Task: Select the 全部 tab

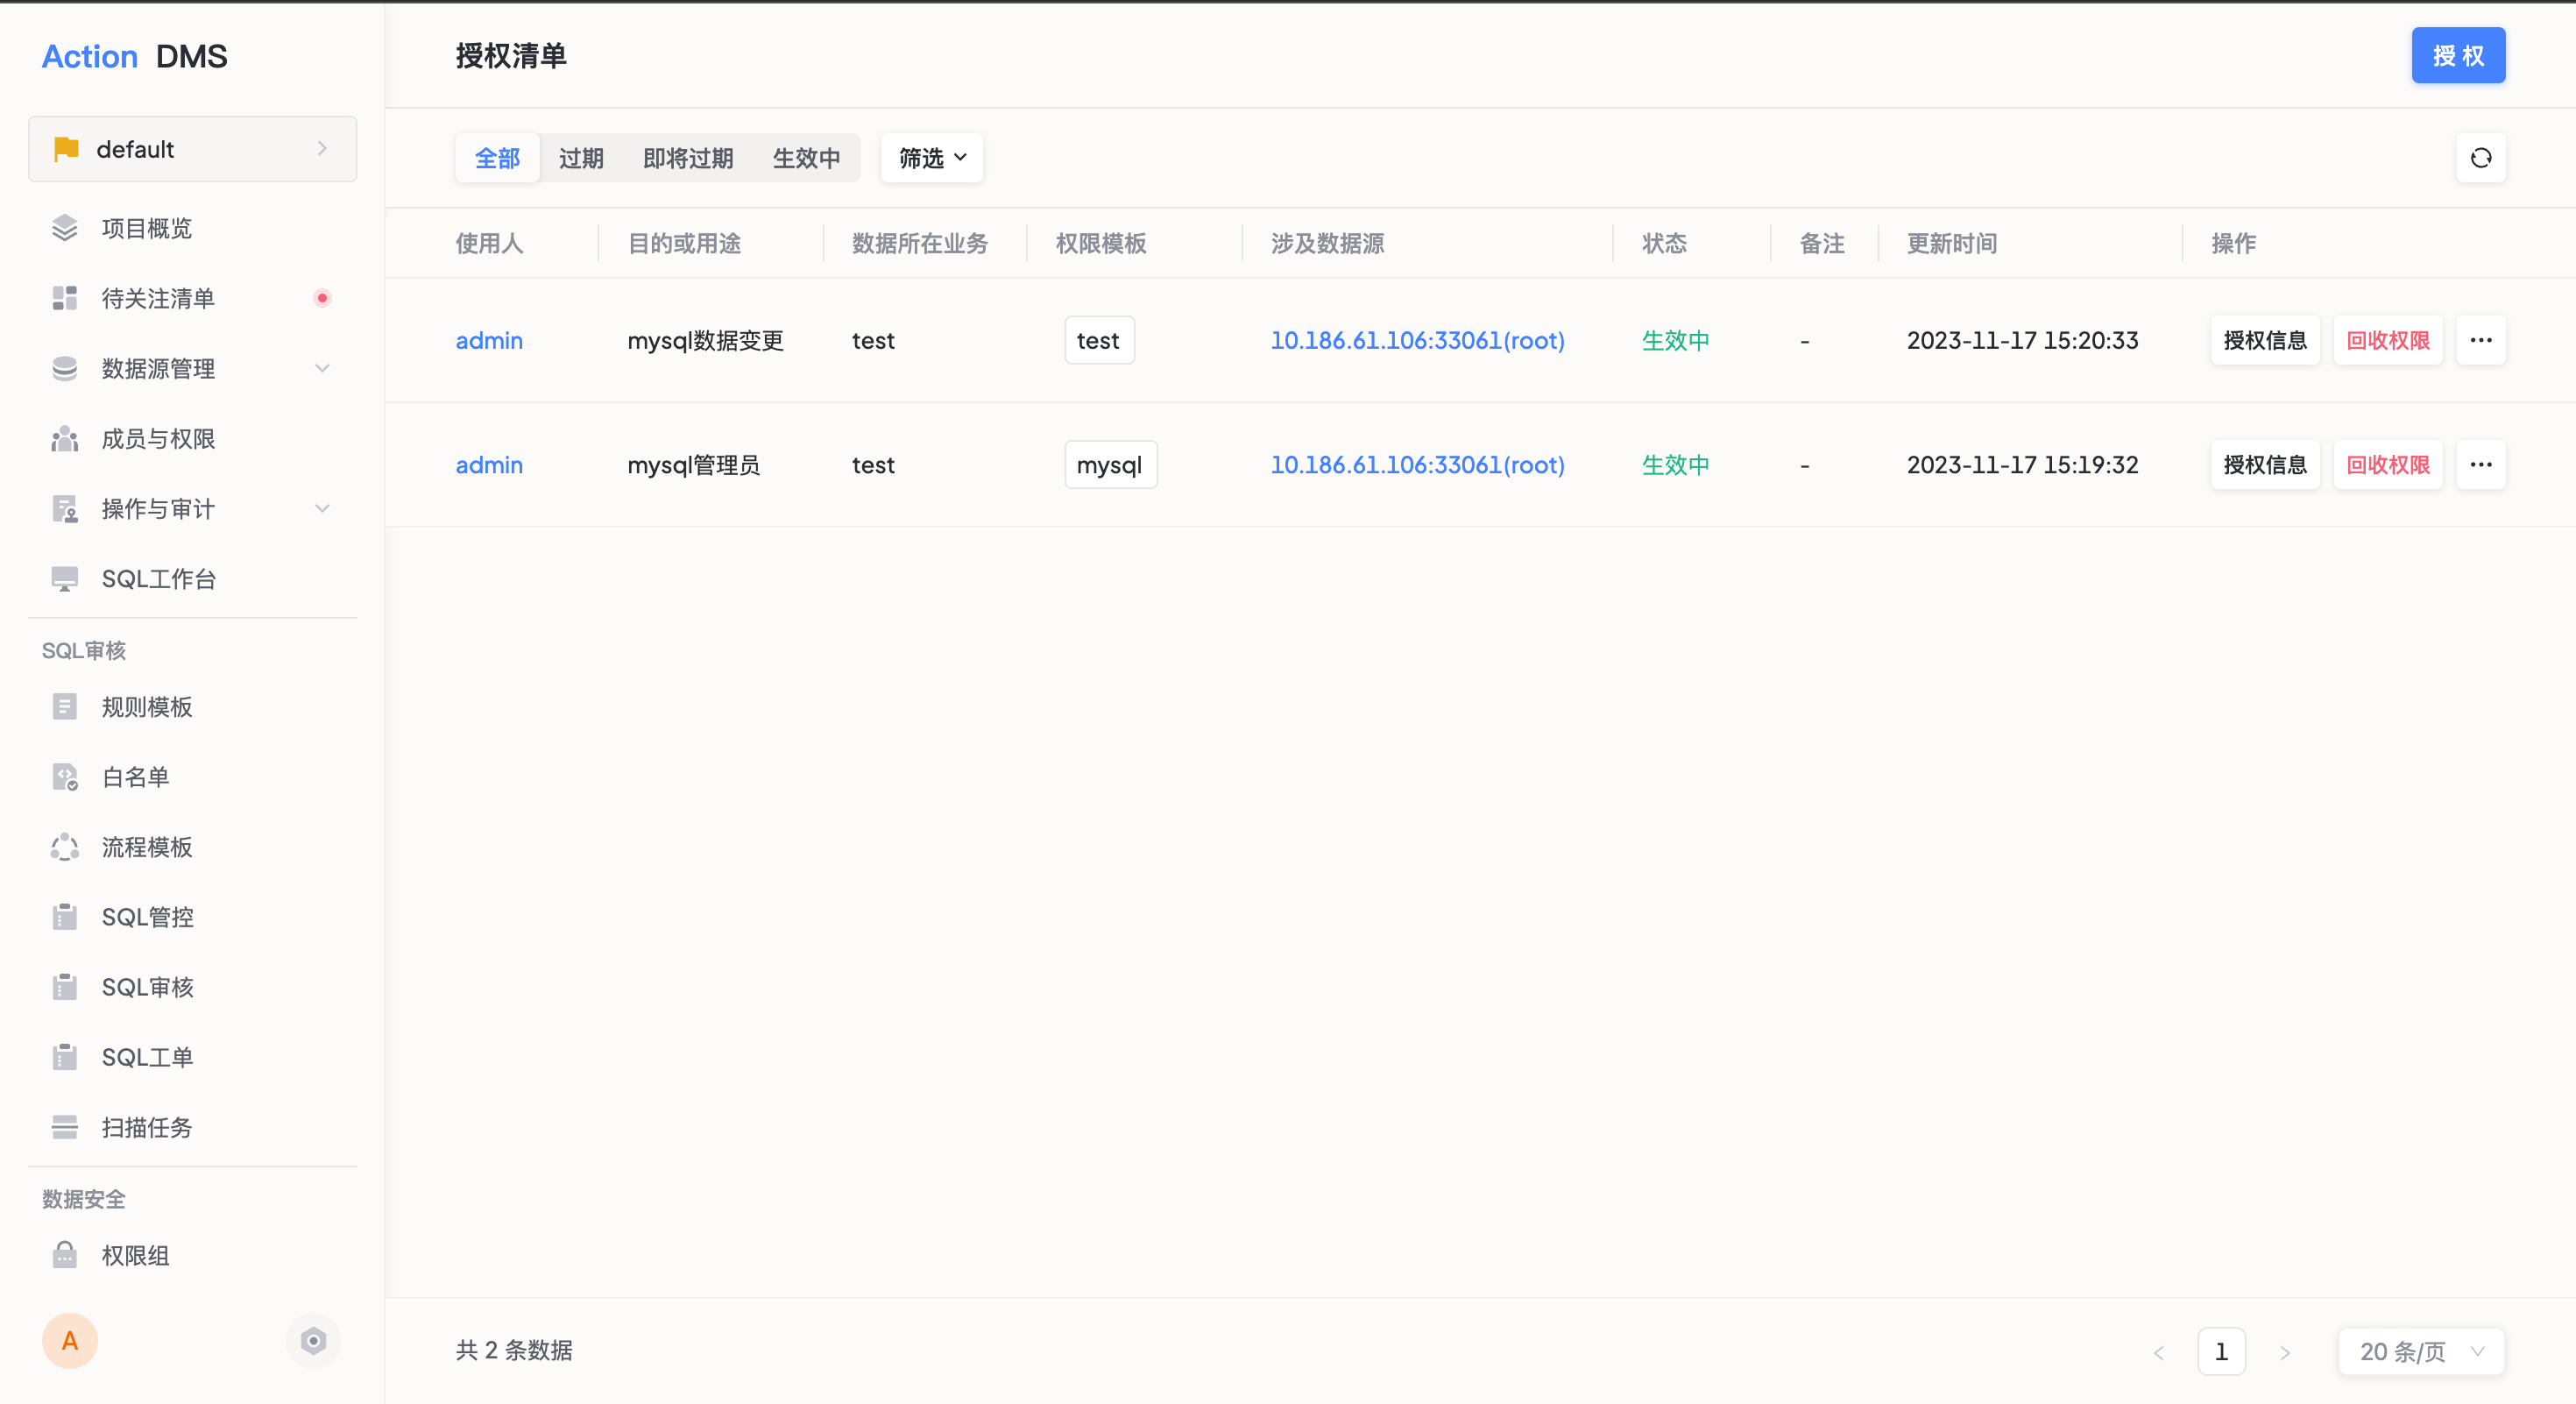Action: point(497,158)
